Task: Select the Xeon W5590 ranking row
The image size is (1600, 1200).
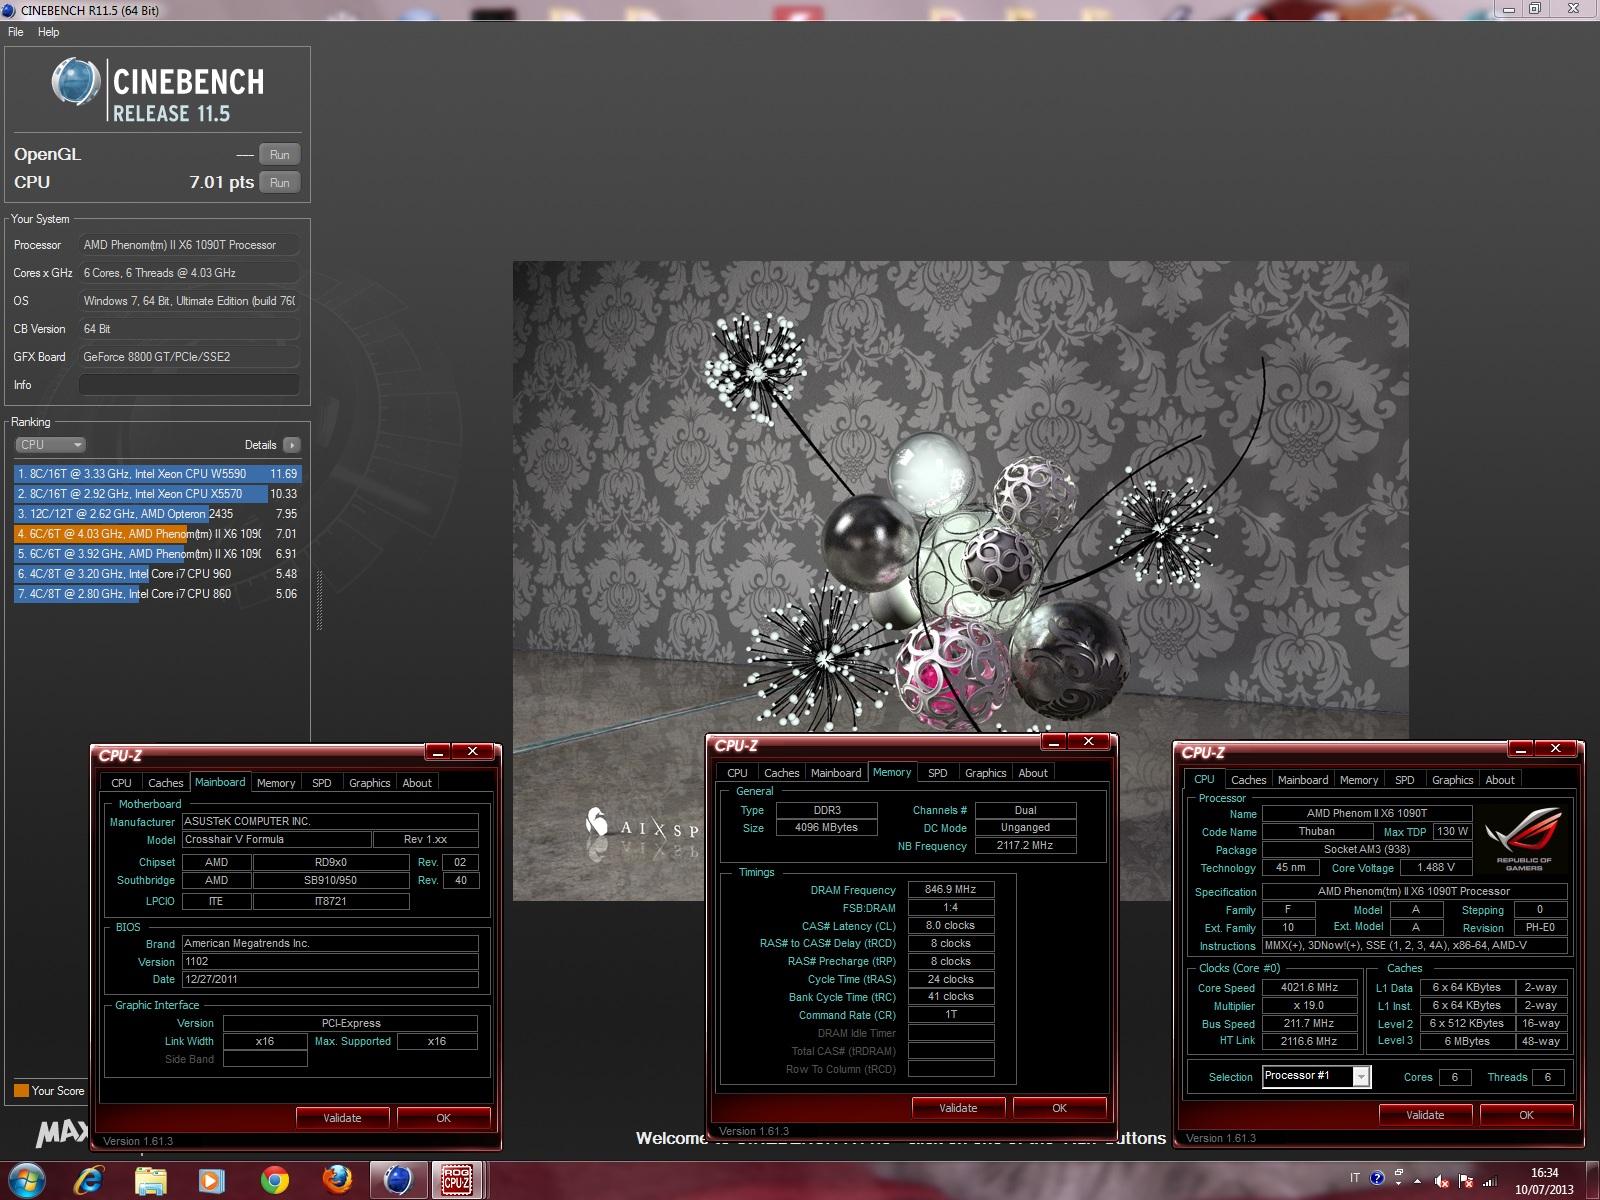Action: [157, 474]
